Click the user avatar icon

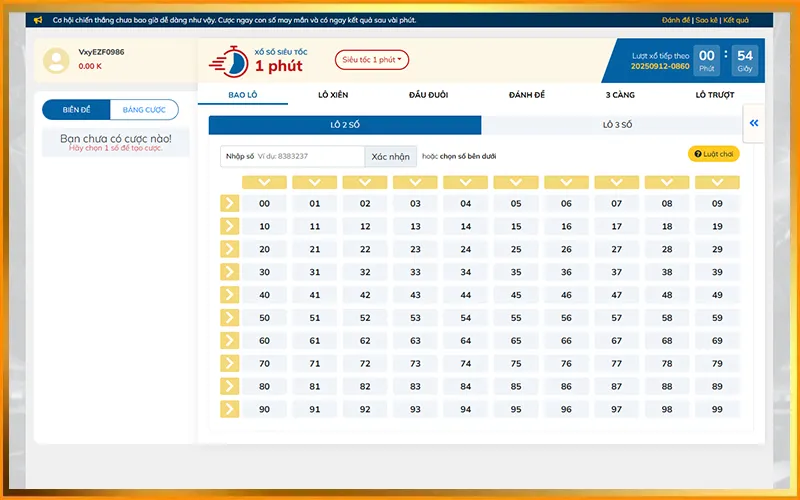pos(56,60)
